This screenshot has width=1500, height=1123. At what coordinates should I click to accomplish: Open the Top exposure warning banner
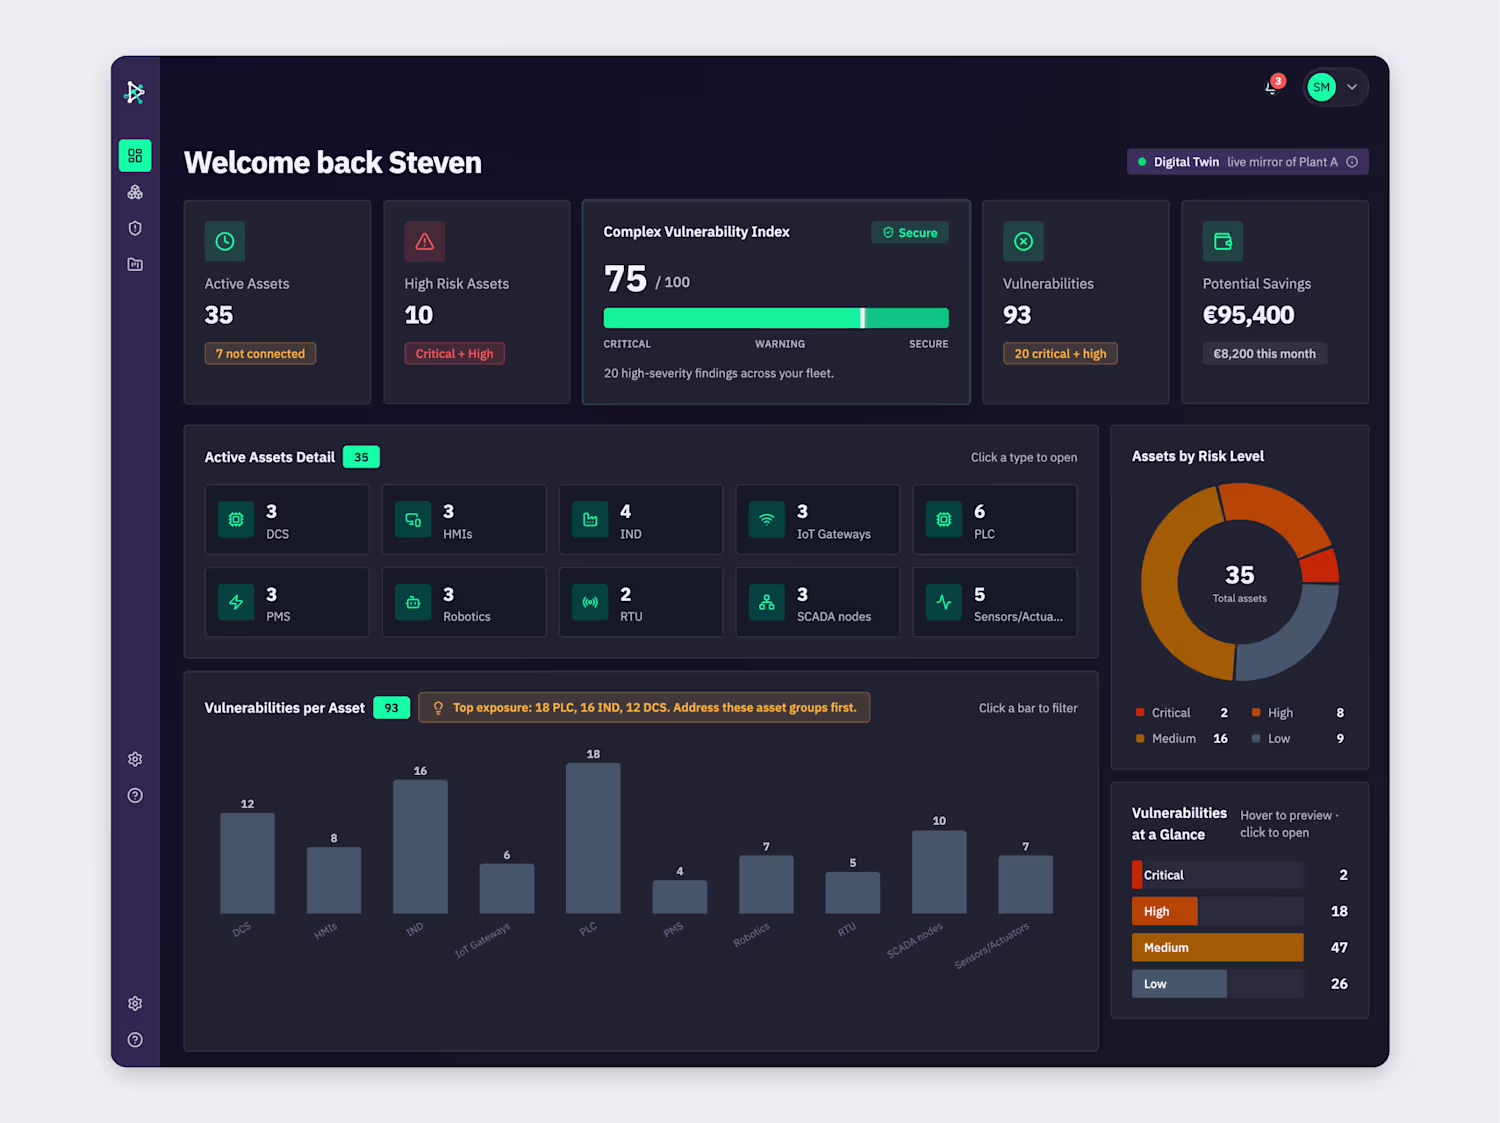644,708
